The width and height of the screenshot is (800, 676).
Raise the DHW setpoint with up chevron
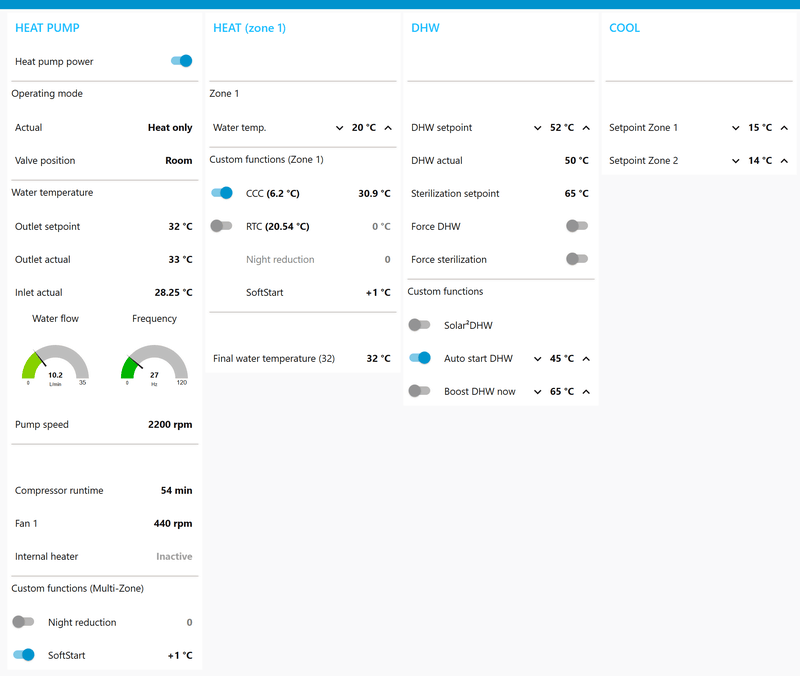point(586,128)
